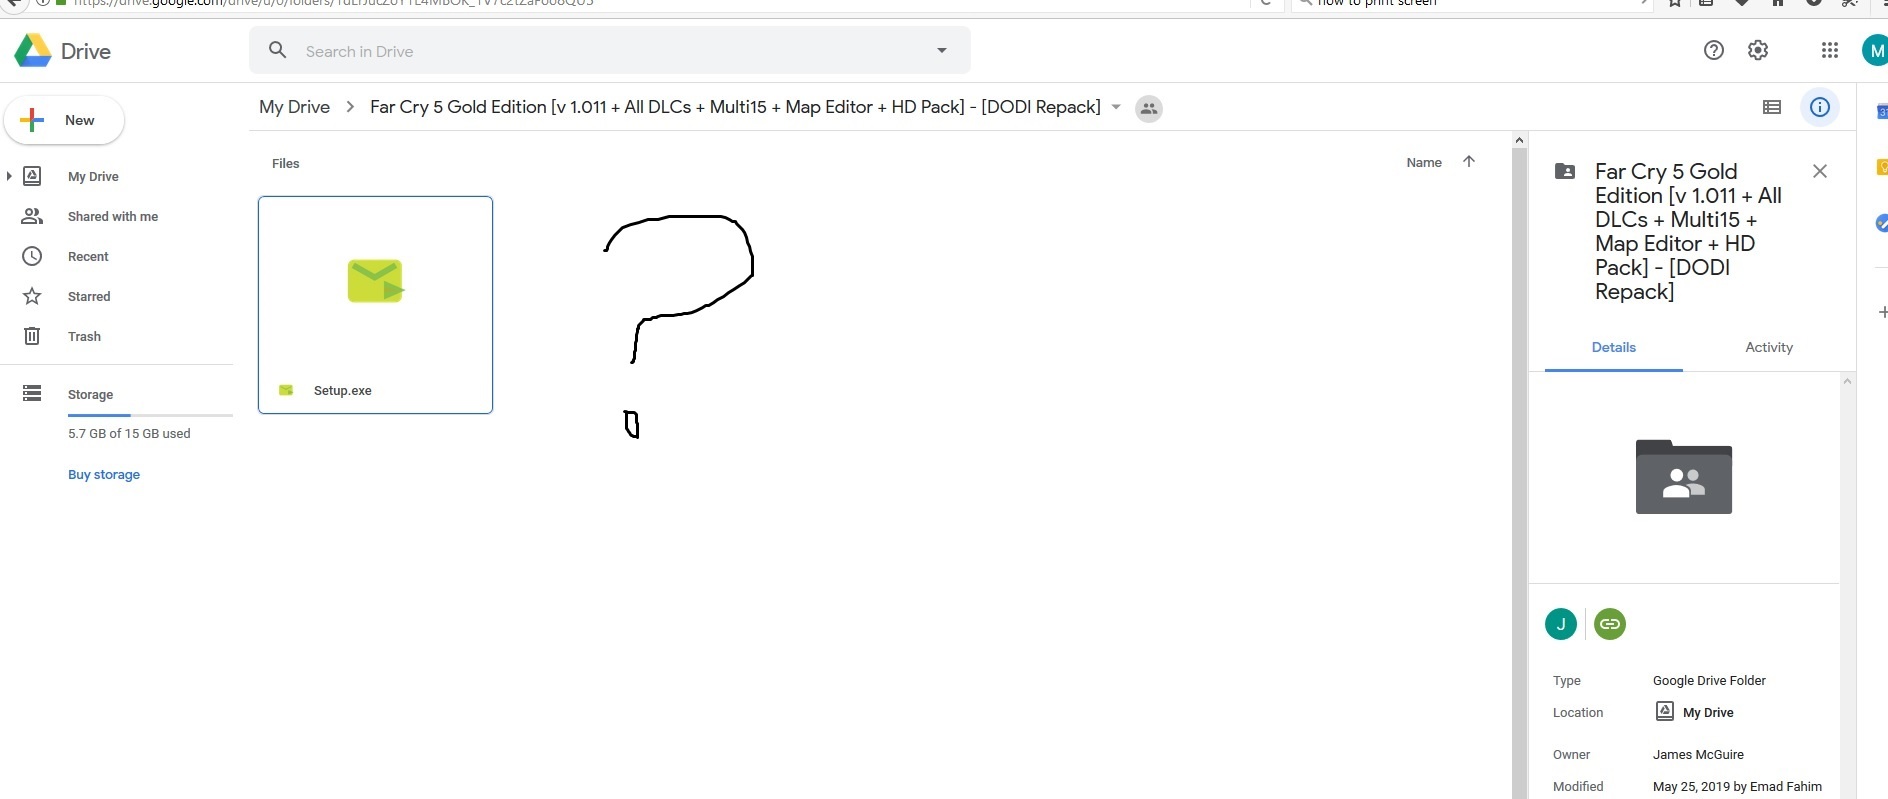Open the Settings gear icon
This screenshot has width=1888, height=799.
click(1757, 50)
